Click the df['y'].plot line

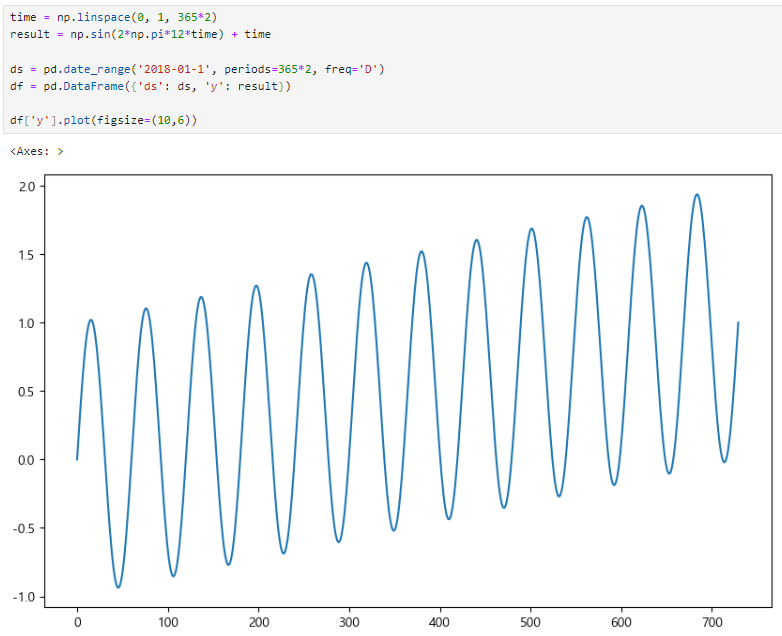click(x=103, y=120)
